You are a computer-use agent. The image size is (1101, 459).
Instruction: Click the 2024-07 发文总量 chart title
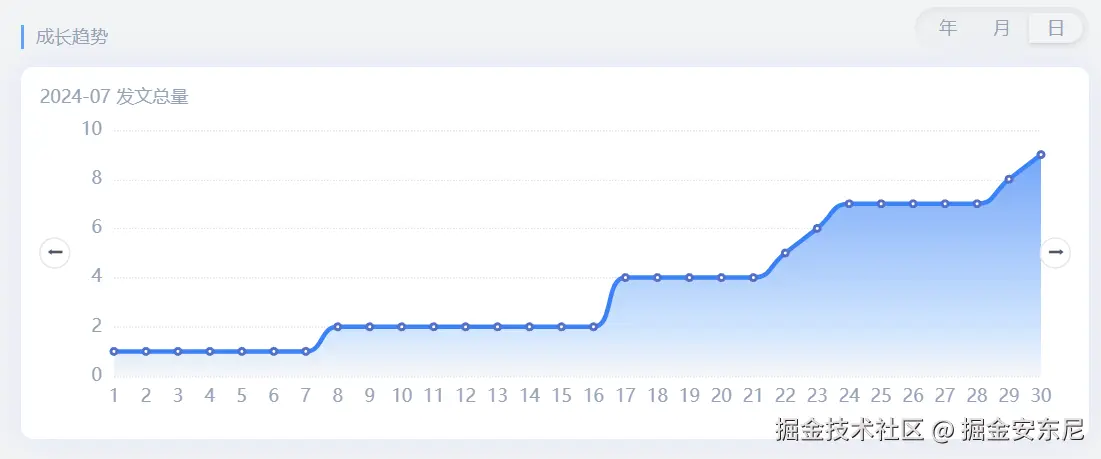coord(114,97)
